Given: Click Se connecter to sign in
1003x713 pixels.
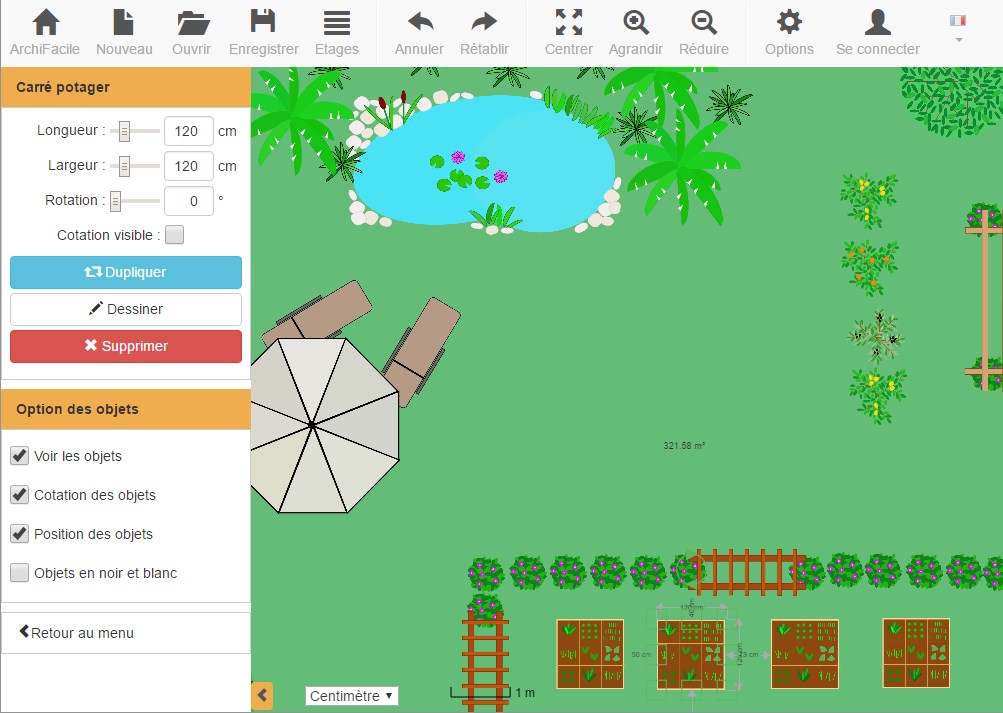Looking at the screenshot, I should pos(876,22).
